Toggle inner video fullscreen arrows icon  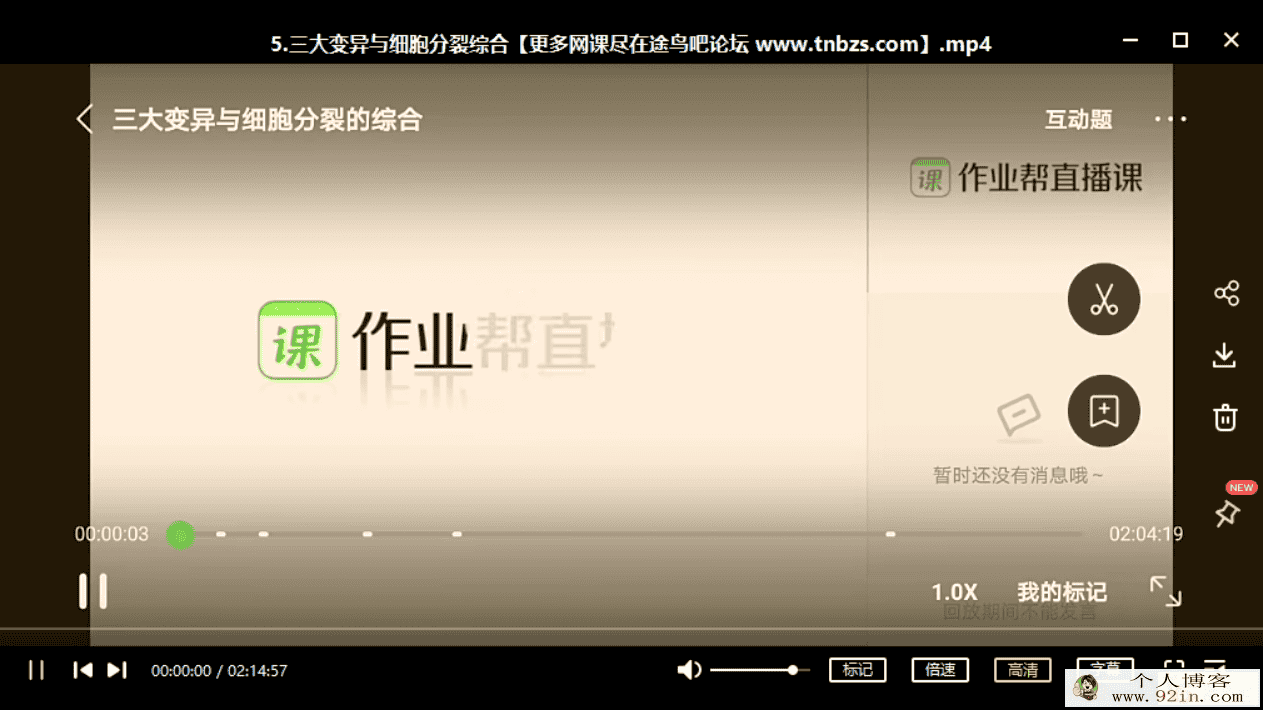click(1165, 591)
